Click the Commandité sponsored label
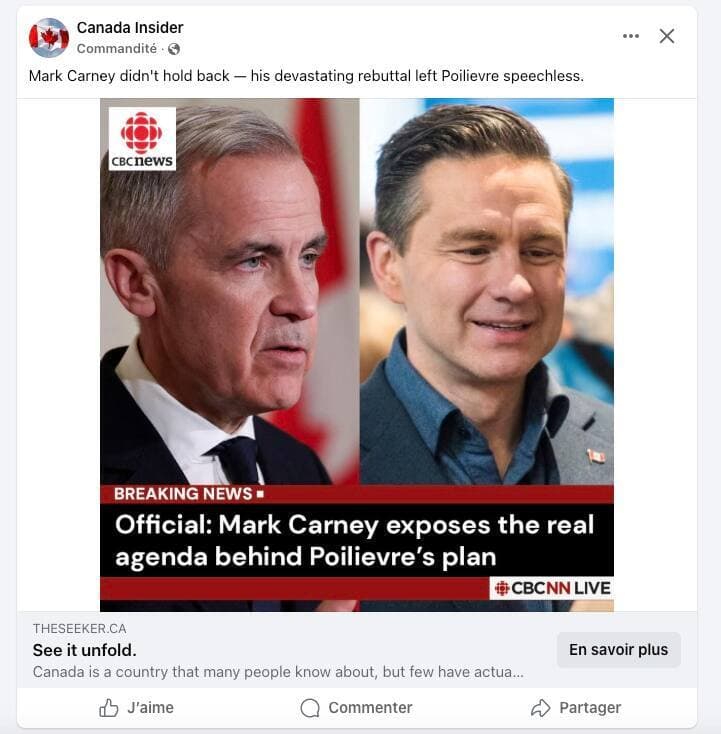This screenshot has width=721, height=734. click(117, 48)
